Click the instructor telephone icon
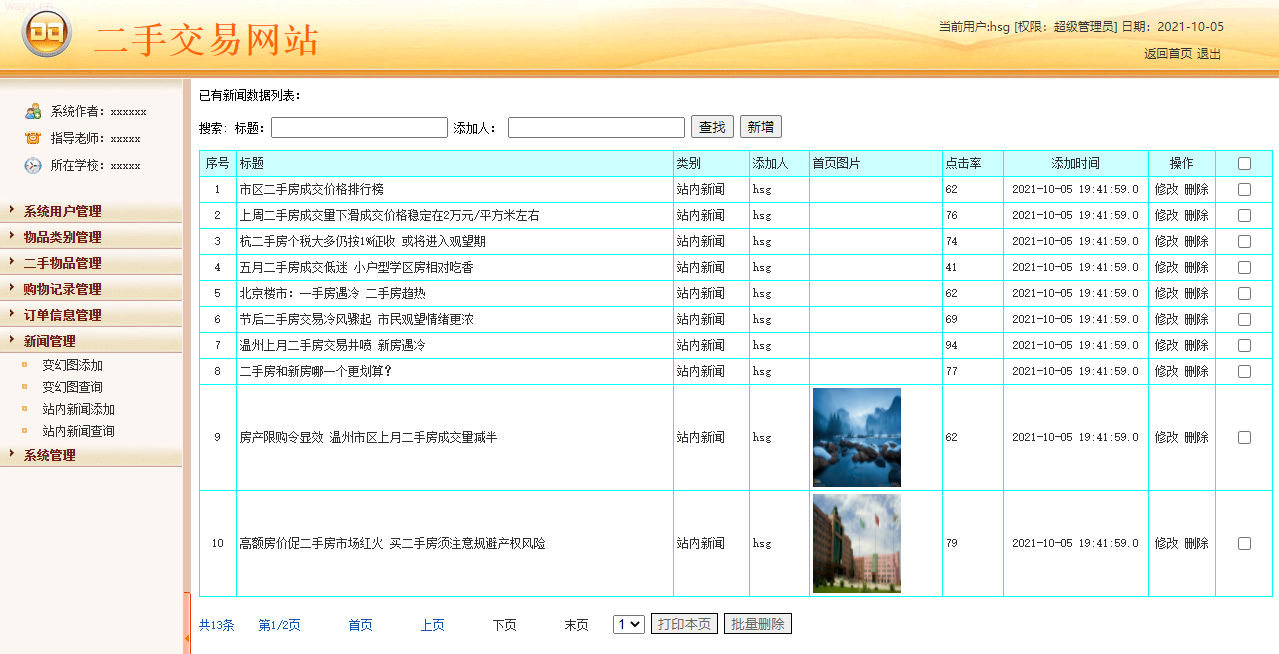The image size is (1279, 654). [33, 138]
